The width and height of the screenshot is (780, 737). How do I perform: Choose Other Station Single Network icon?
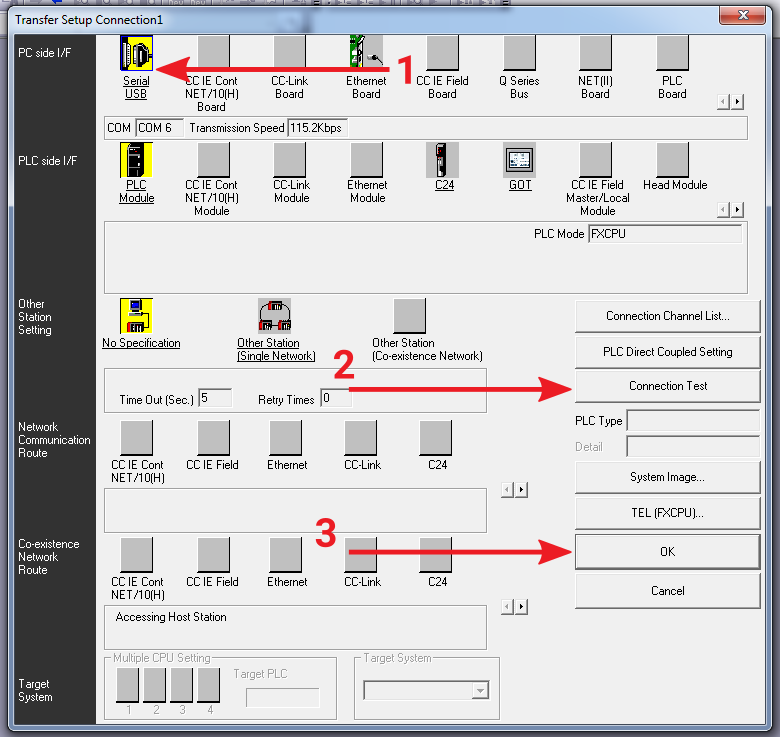(x=275, y=315)
